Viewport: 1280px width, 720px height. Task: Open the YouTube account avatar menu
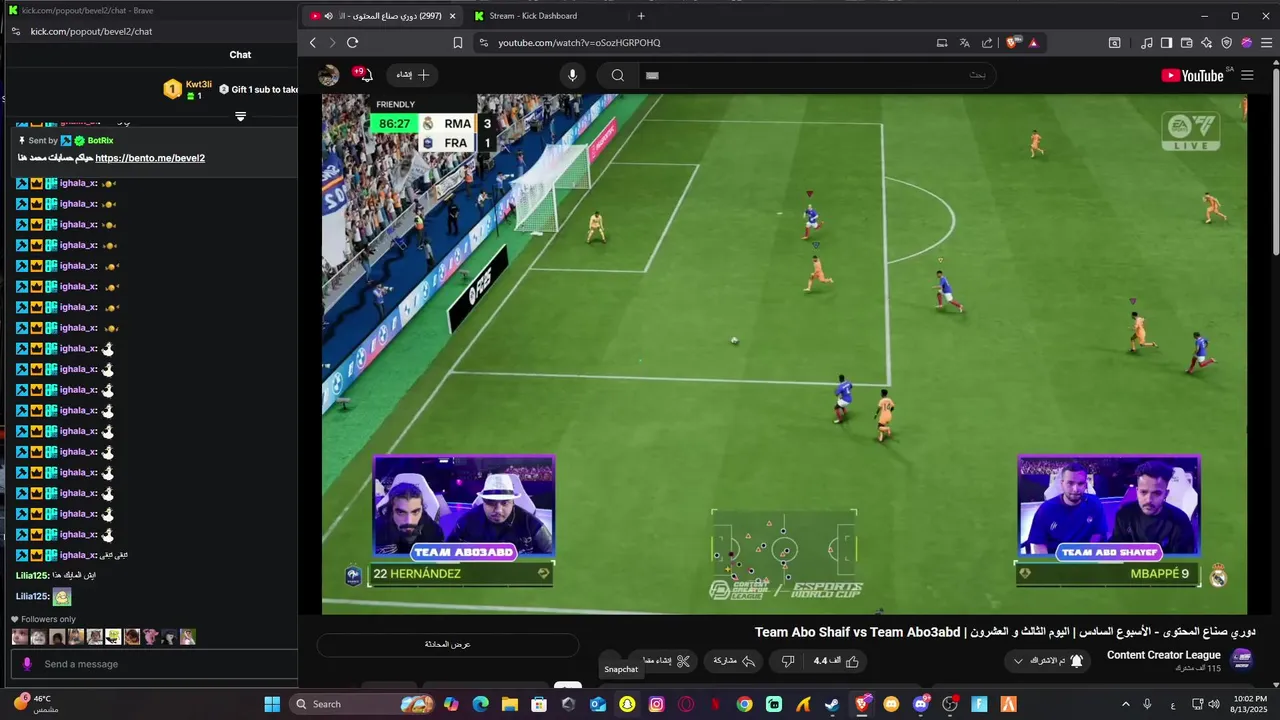click(x=329, y=75)
